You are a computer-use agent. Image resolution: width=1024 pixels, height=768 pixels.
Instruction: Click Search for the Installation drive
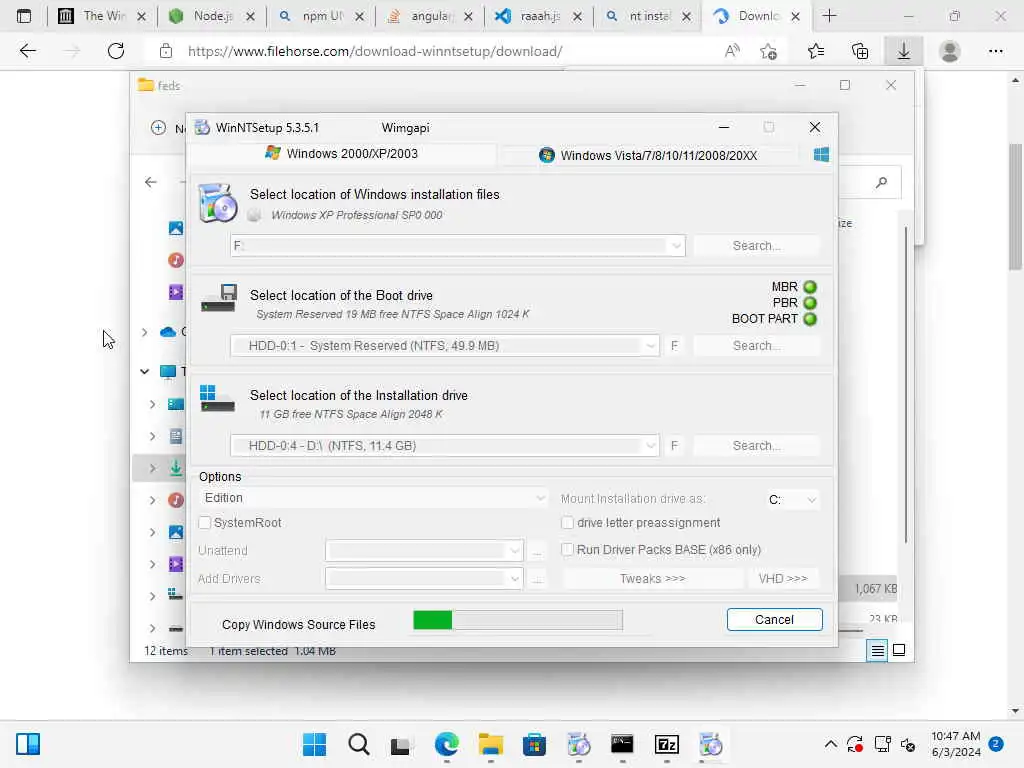pos(756,445)
